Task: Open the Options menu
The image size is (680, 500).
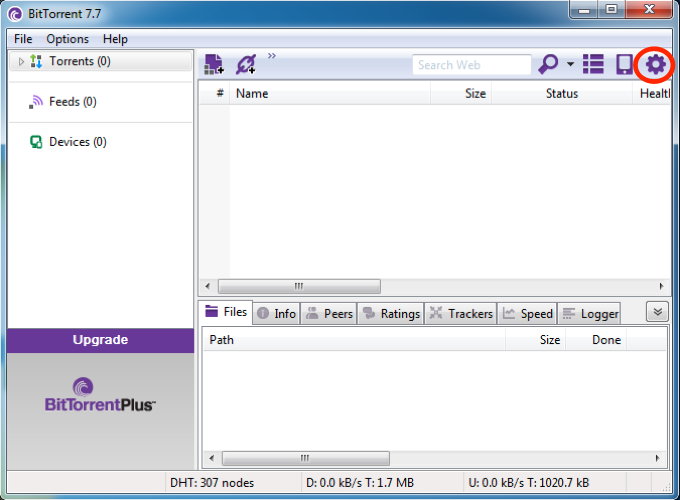Action: click(67, 39)
